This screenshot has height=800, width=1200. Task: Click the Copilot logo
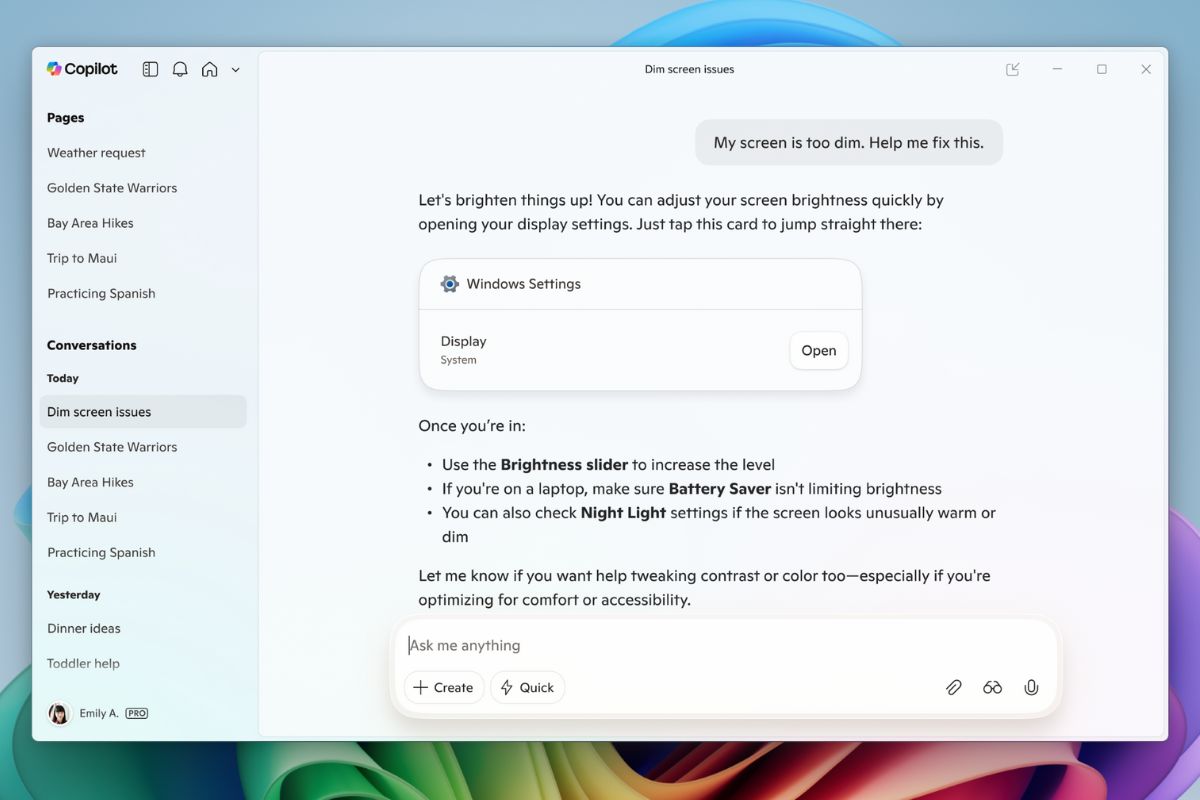coord(82,69)
